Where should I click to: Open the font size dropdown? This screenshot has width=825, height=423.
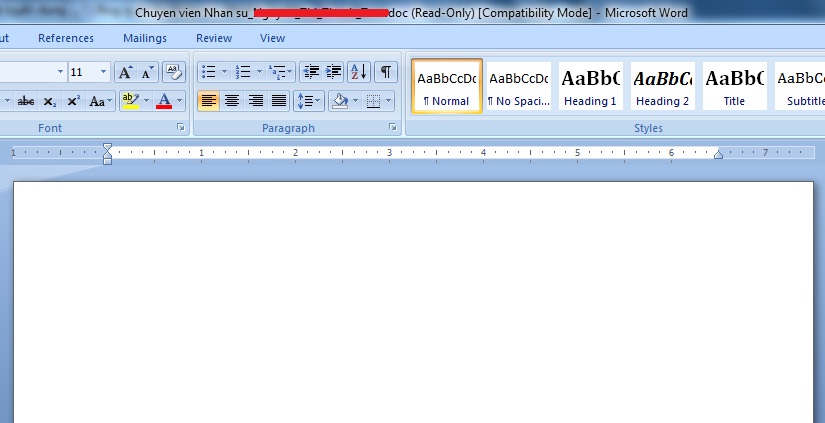103,72
